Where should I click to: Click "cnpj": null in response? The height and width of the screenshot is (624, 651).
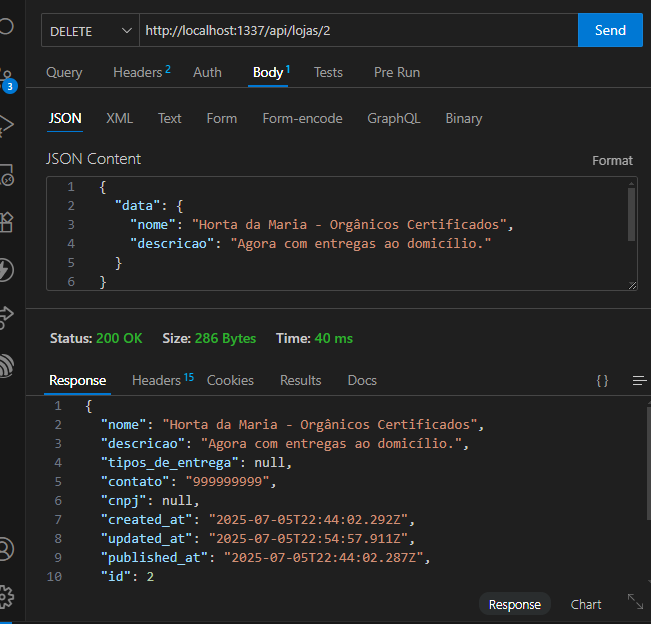click(x=150, y=501)
